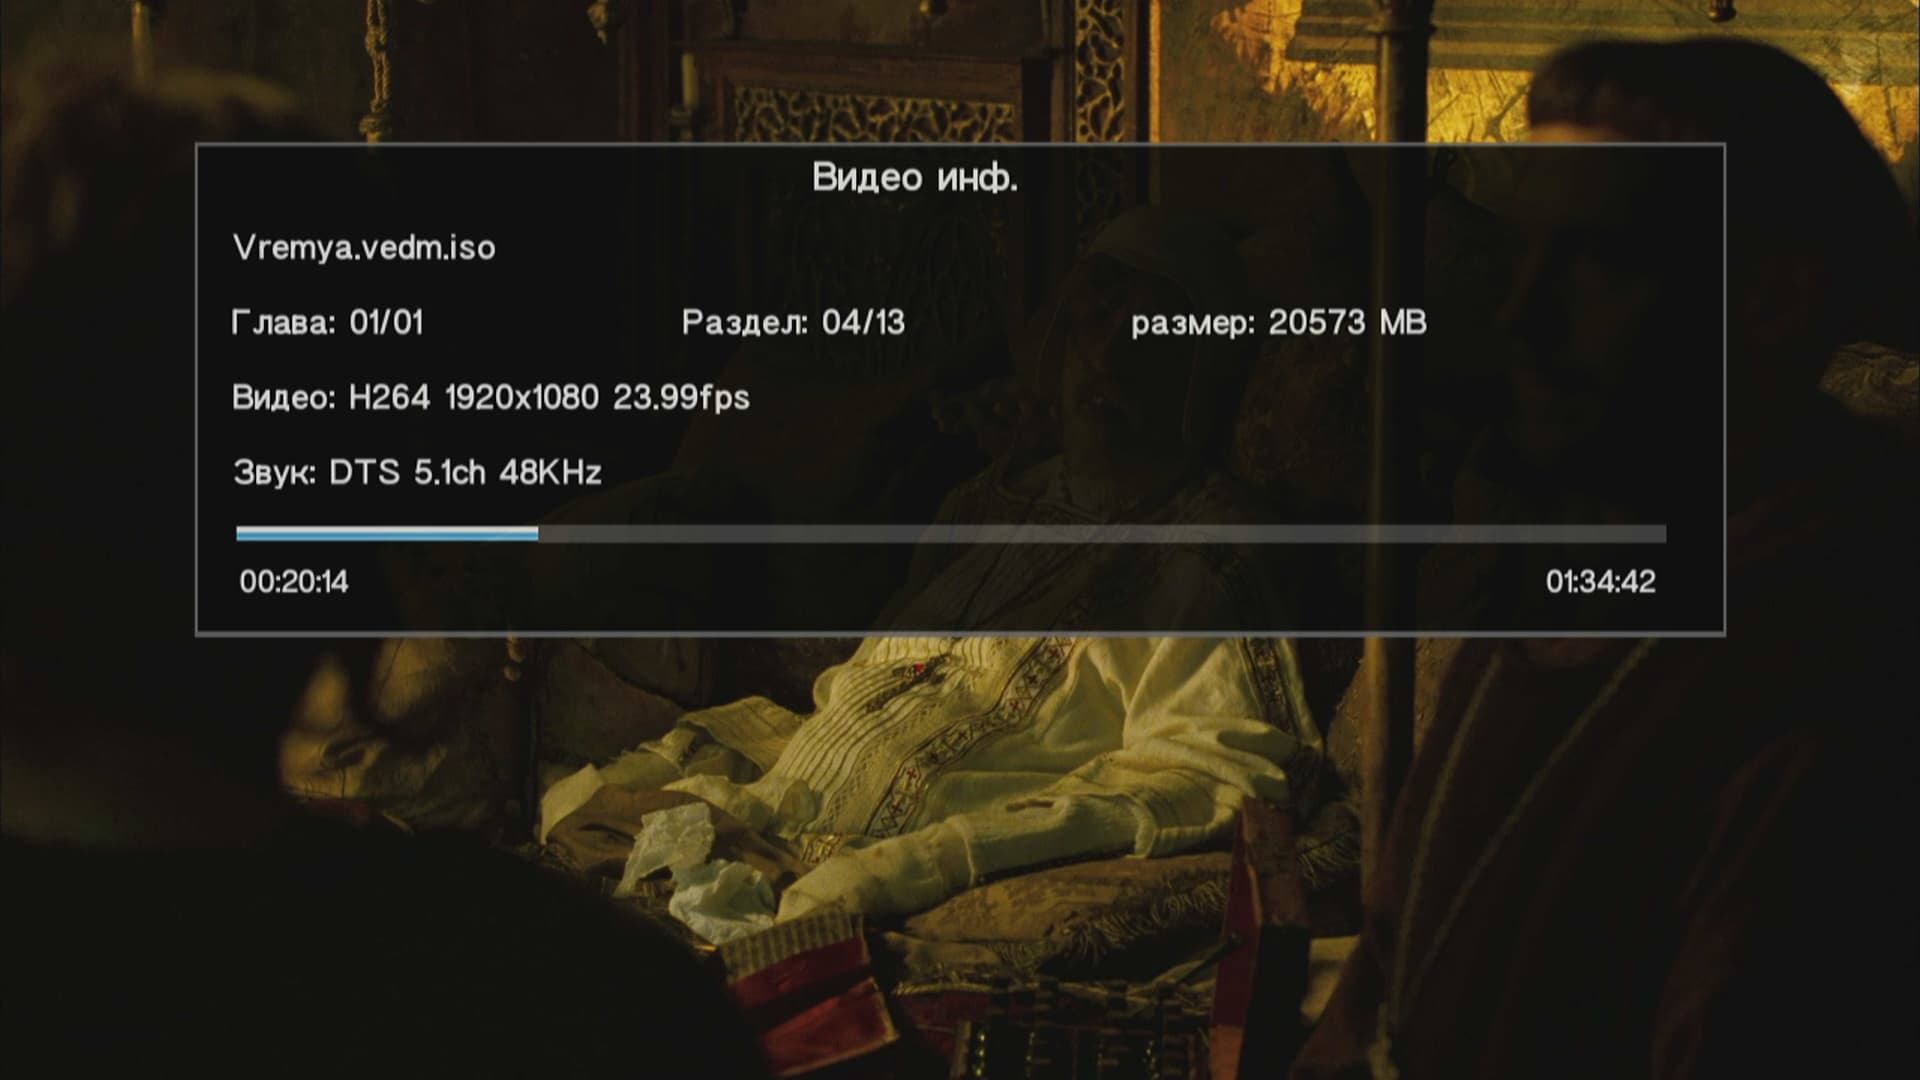Viewport: 1920px width, 1080px height.
Task: Click the DTS audio format label
Action: [365, 472]
